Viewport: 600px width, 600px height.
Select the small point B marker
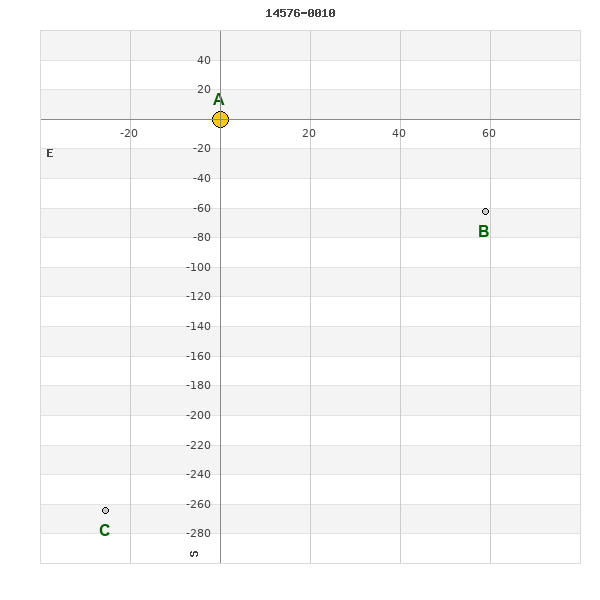[485, 211]
